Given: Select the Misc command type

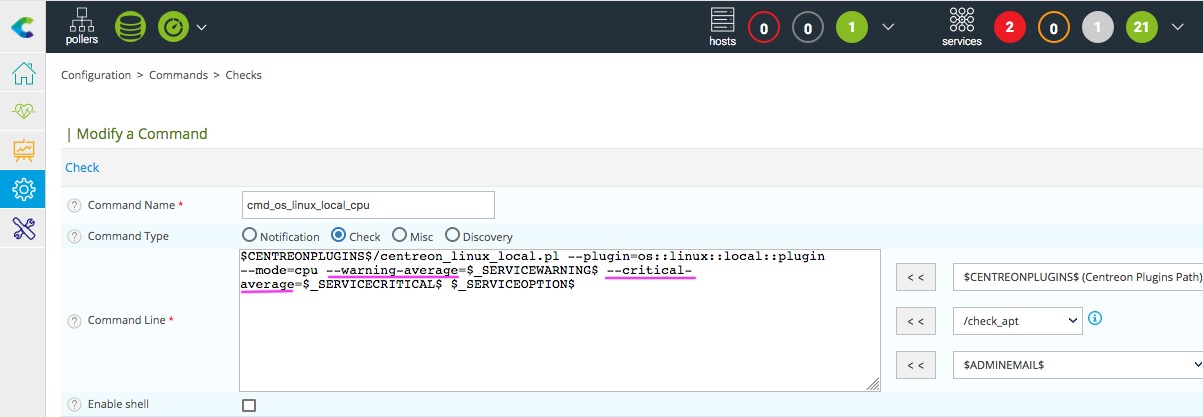Looking at the screenshot, I should (x=400, y=236).
